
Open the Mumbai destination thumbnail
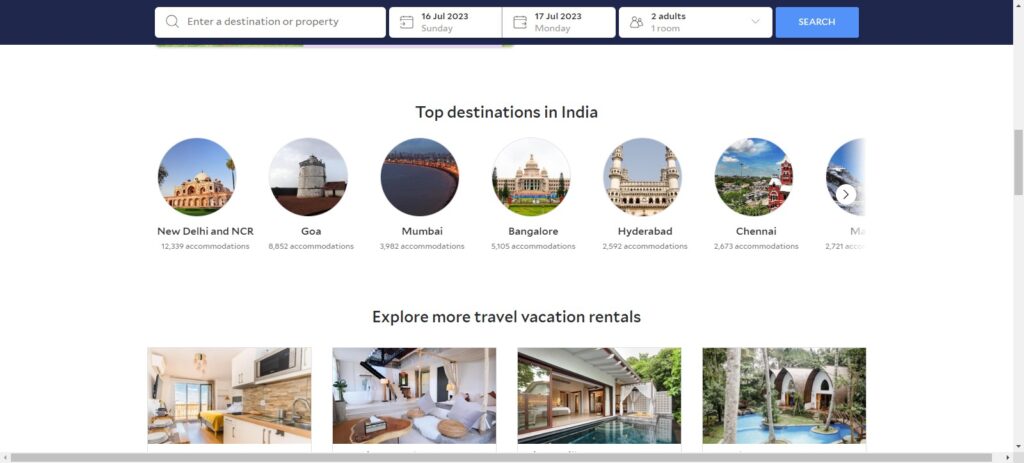click(419, 177)
